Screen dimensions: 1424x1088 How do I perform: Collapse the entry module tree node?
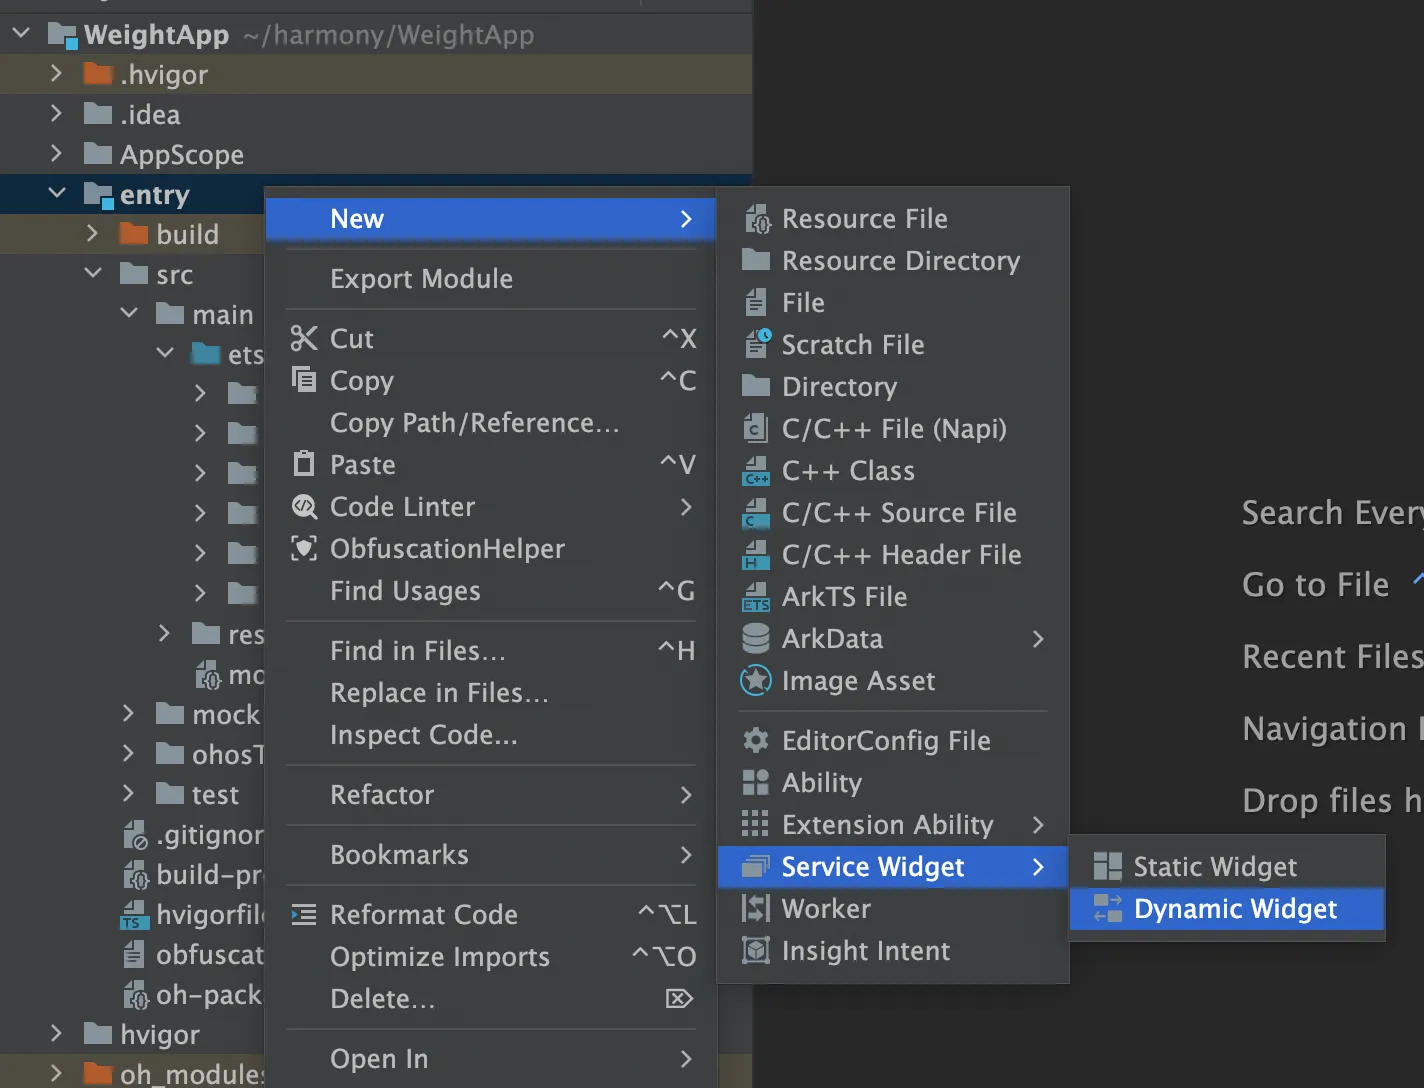[x=57, y=194]
